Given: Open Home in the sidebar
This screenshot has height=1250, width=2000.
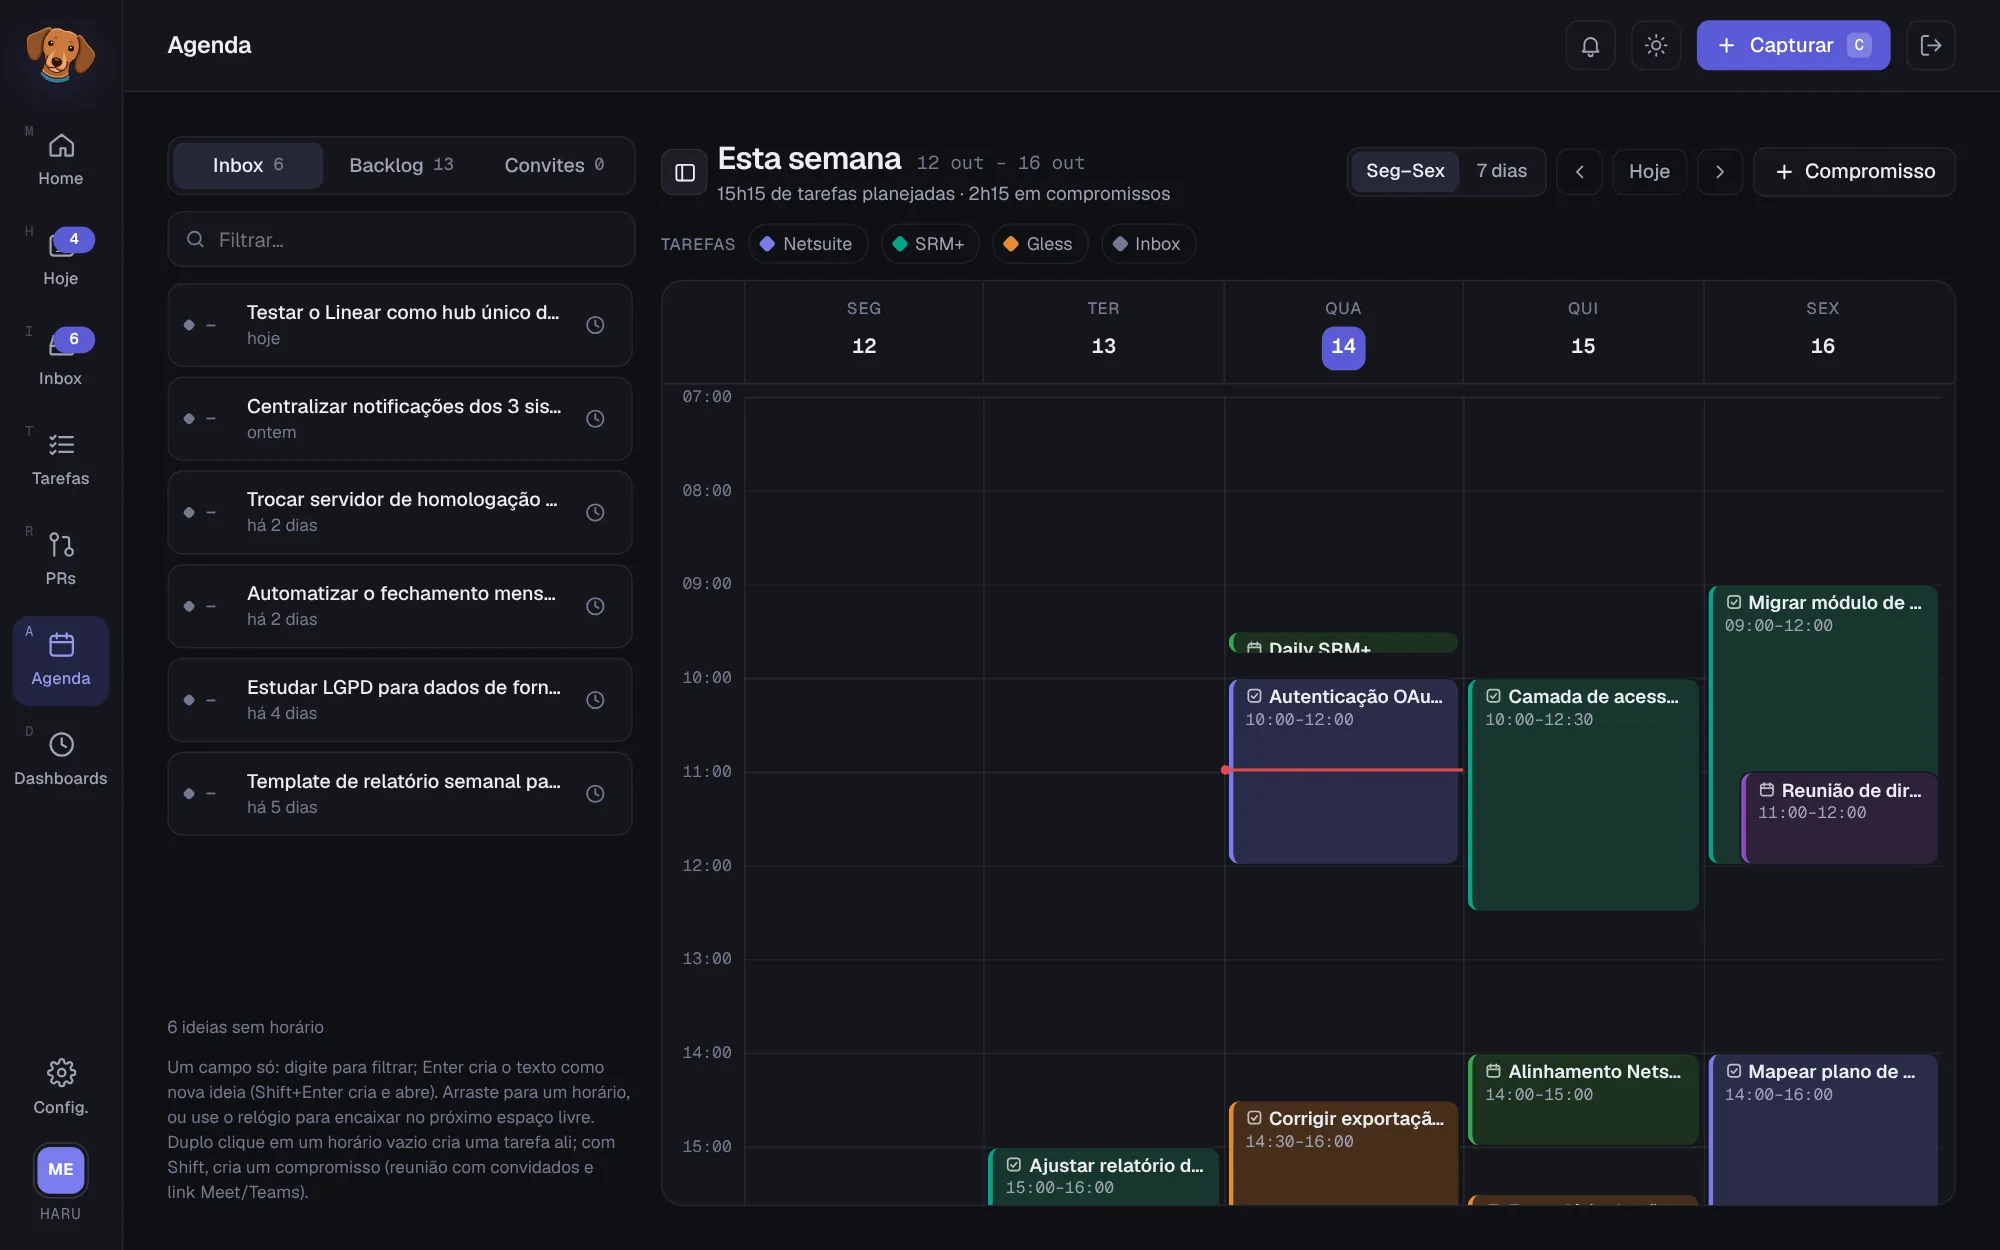Looking at the screenshot, I should (x=61, y=160).
